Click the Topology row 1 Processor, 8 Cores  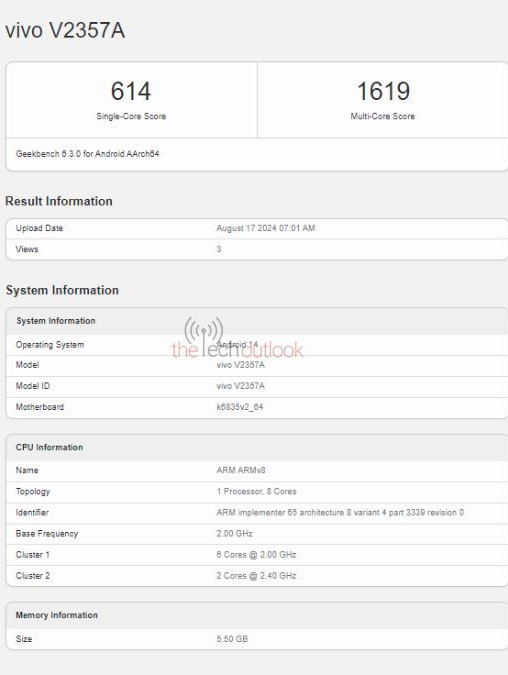pyautogui.click(x=257, y=492)
